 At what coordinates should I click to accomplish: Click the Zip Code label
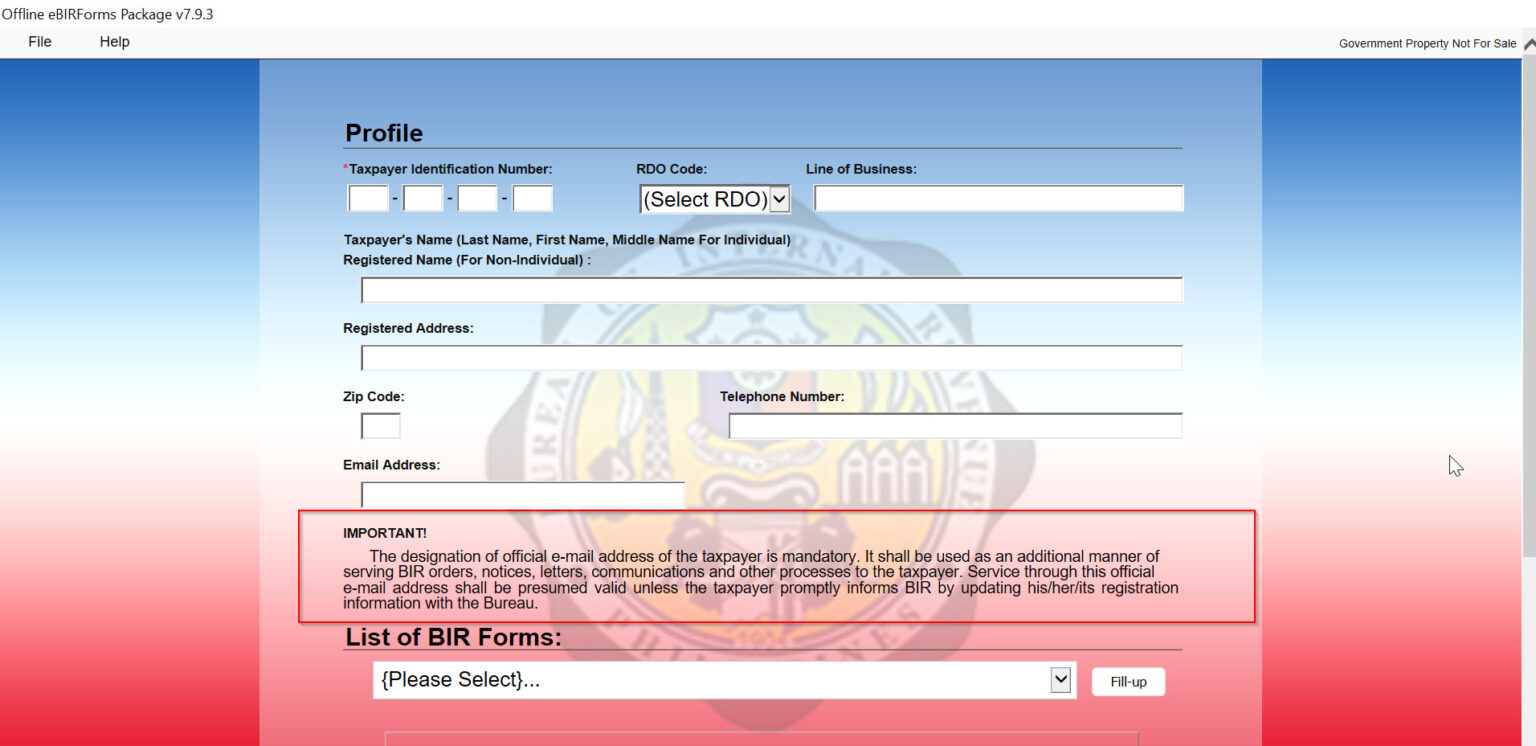point(374,396)
